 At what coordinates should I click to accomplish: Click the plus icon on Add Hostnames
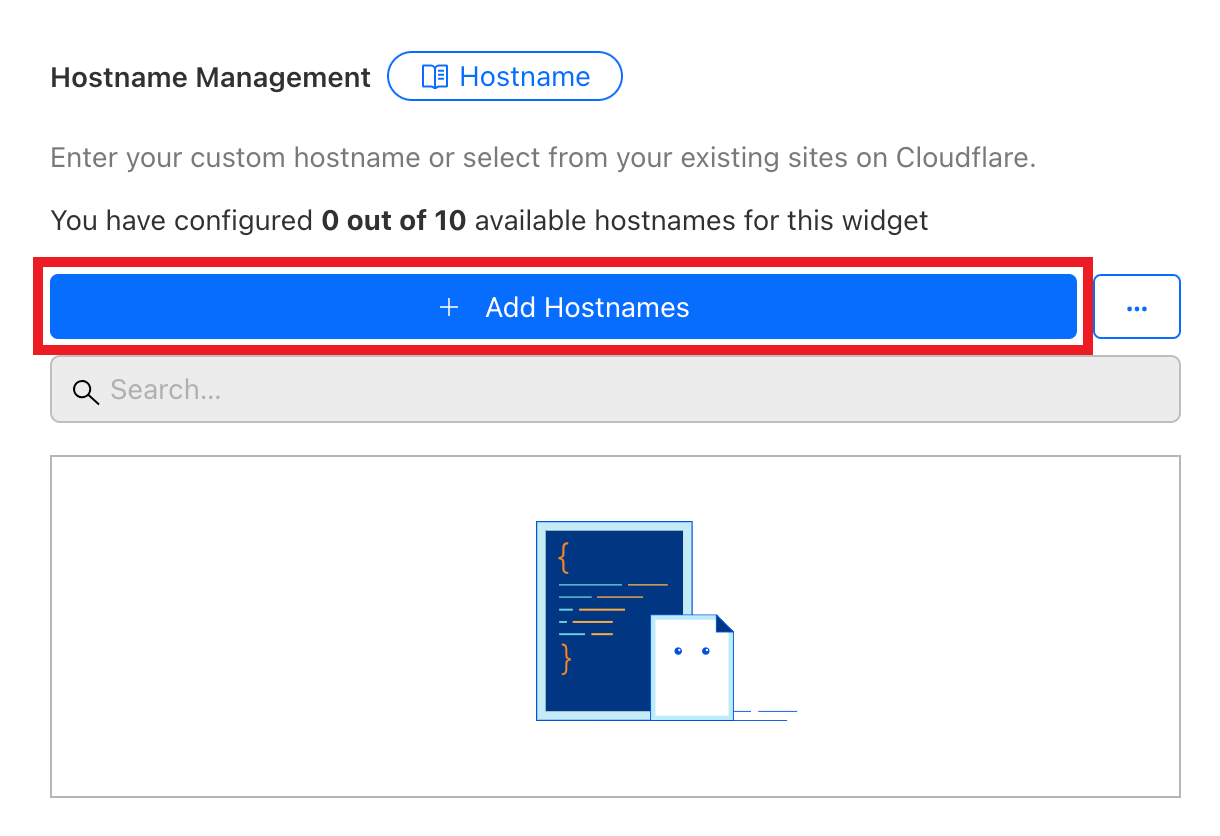pyautogui.click(x=449, y=308)
